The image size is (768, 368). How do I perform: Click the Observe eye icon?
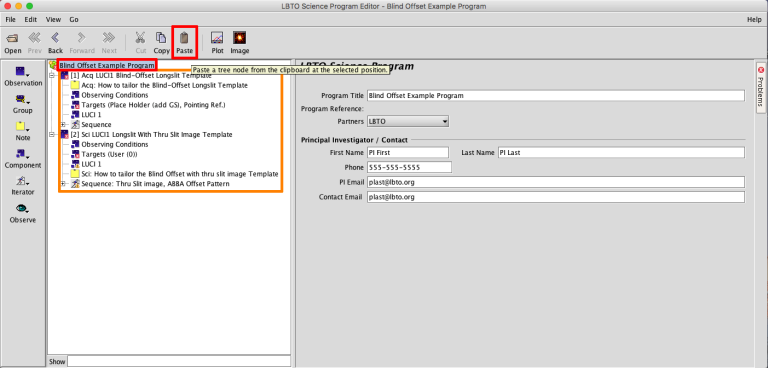pyautogui.click(x=22, y=208)
